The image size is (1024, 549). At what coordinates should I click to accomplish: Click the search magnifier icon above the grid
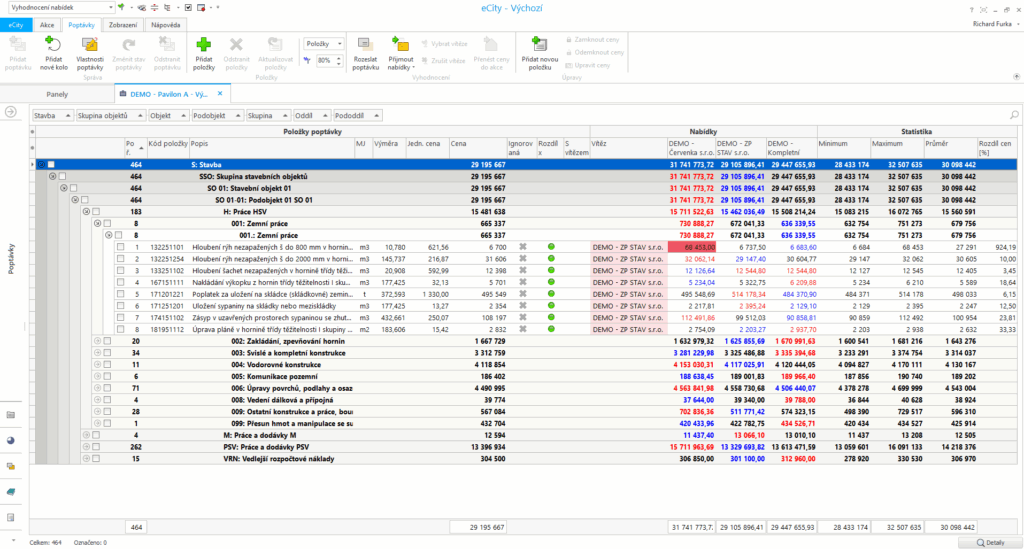pos(1014,116)
